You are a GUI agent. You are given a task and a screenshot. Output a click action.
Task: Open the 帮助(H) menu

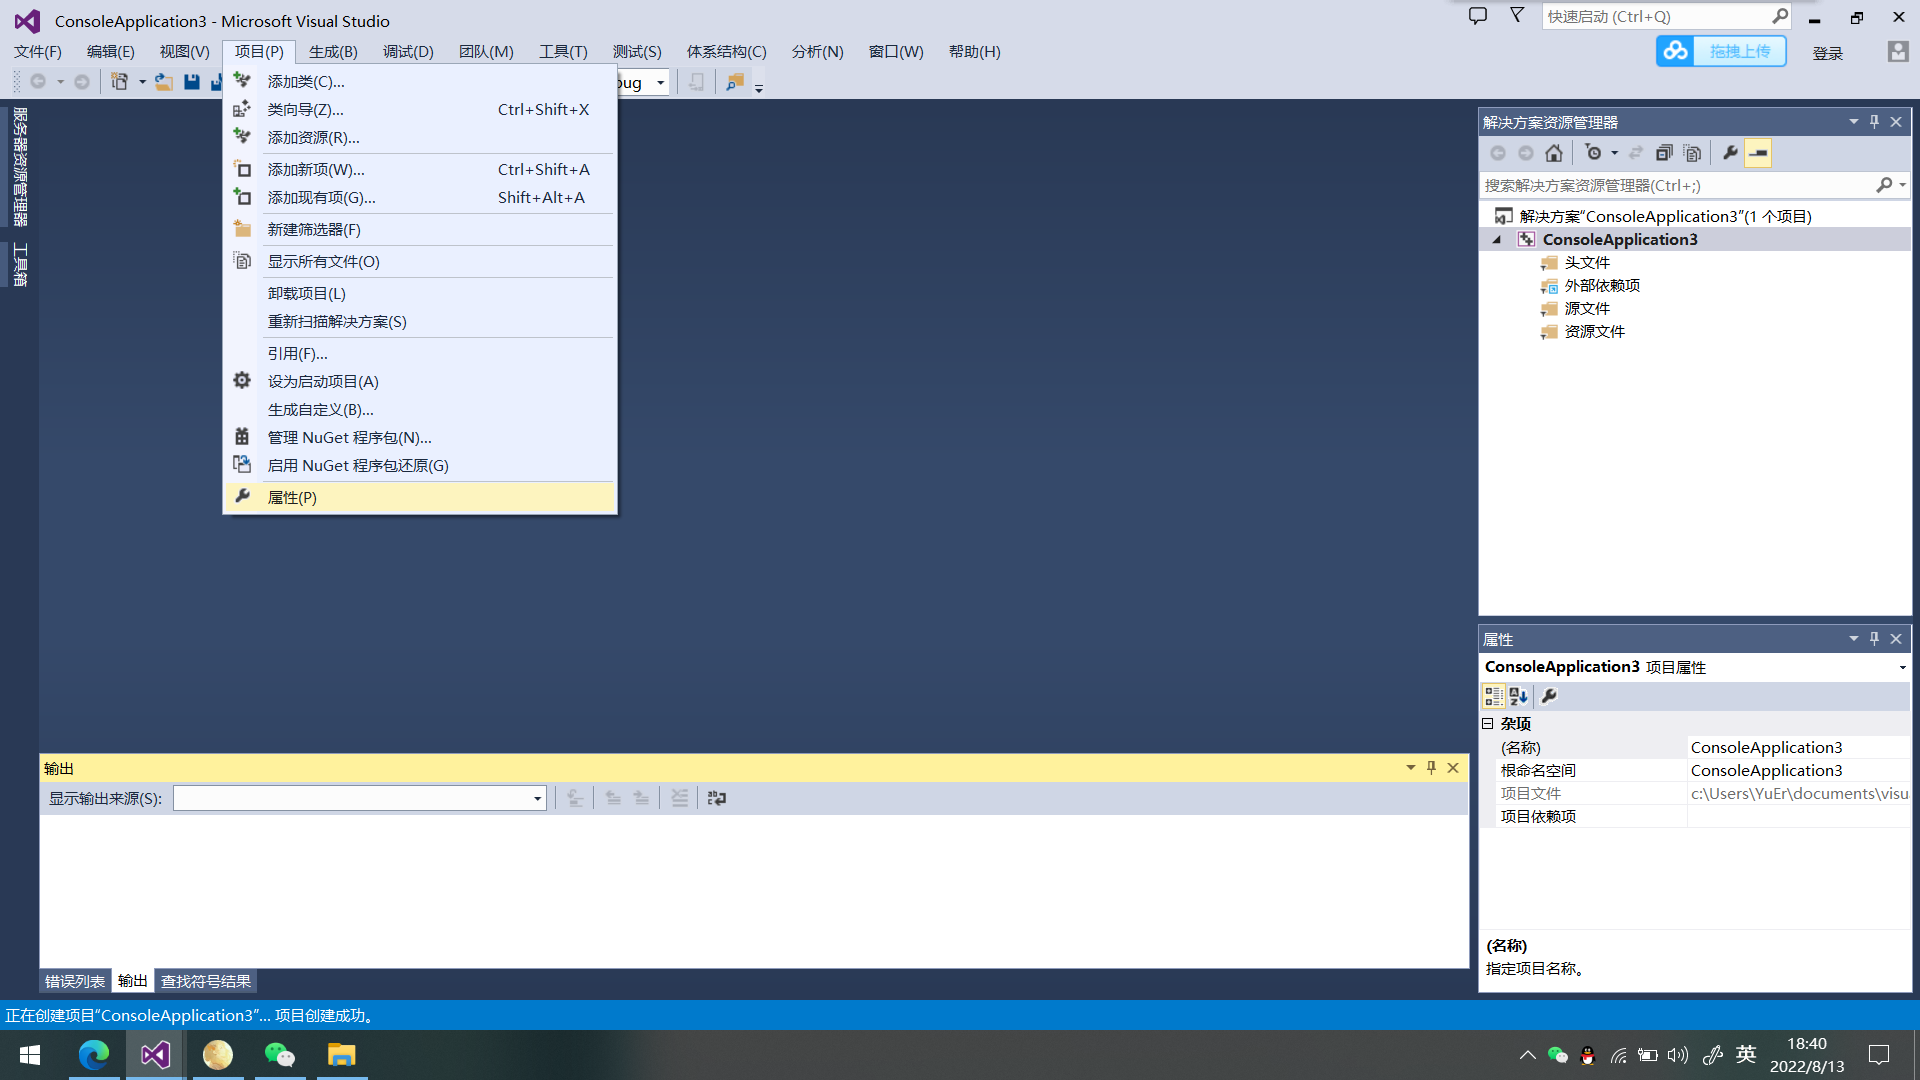pos(974,51)
